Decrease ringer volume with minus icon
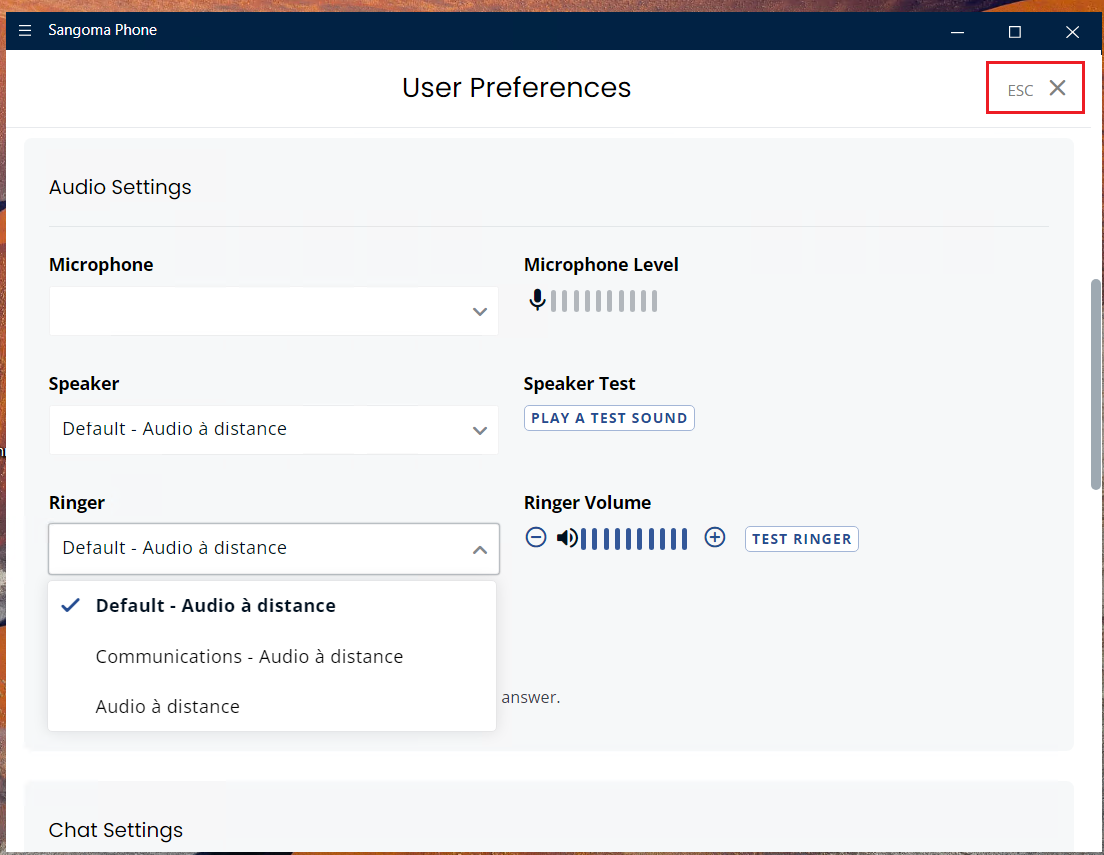1104x855 pixels. [536, 537]
